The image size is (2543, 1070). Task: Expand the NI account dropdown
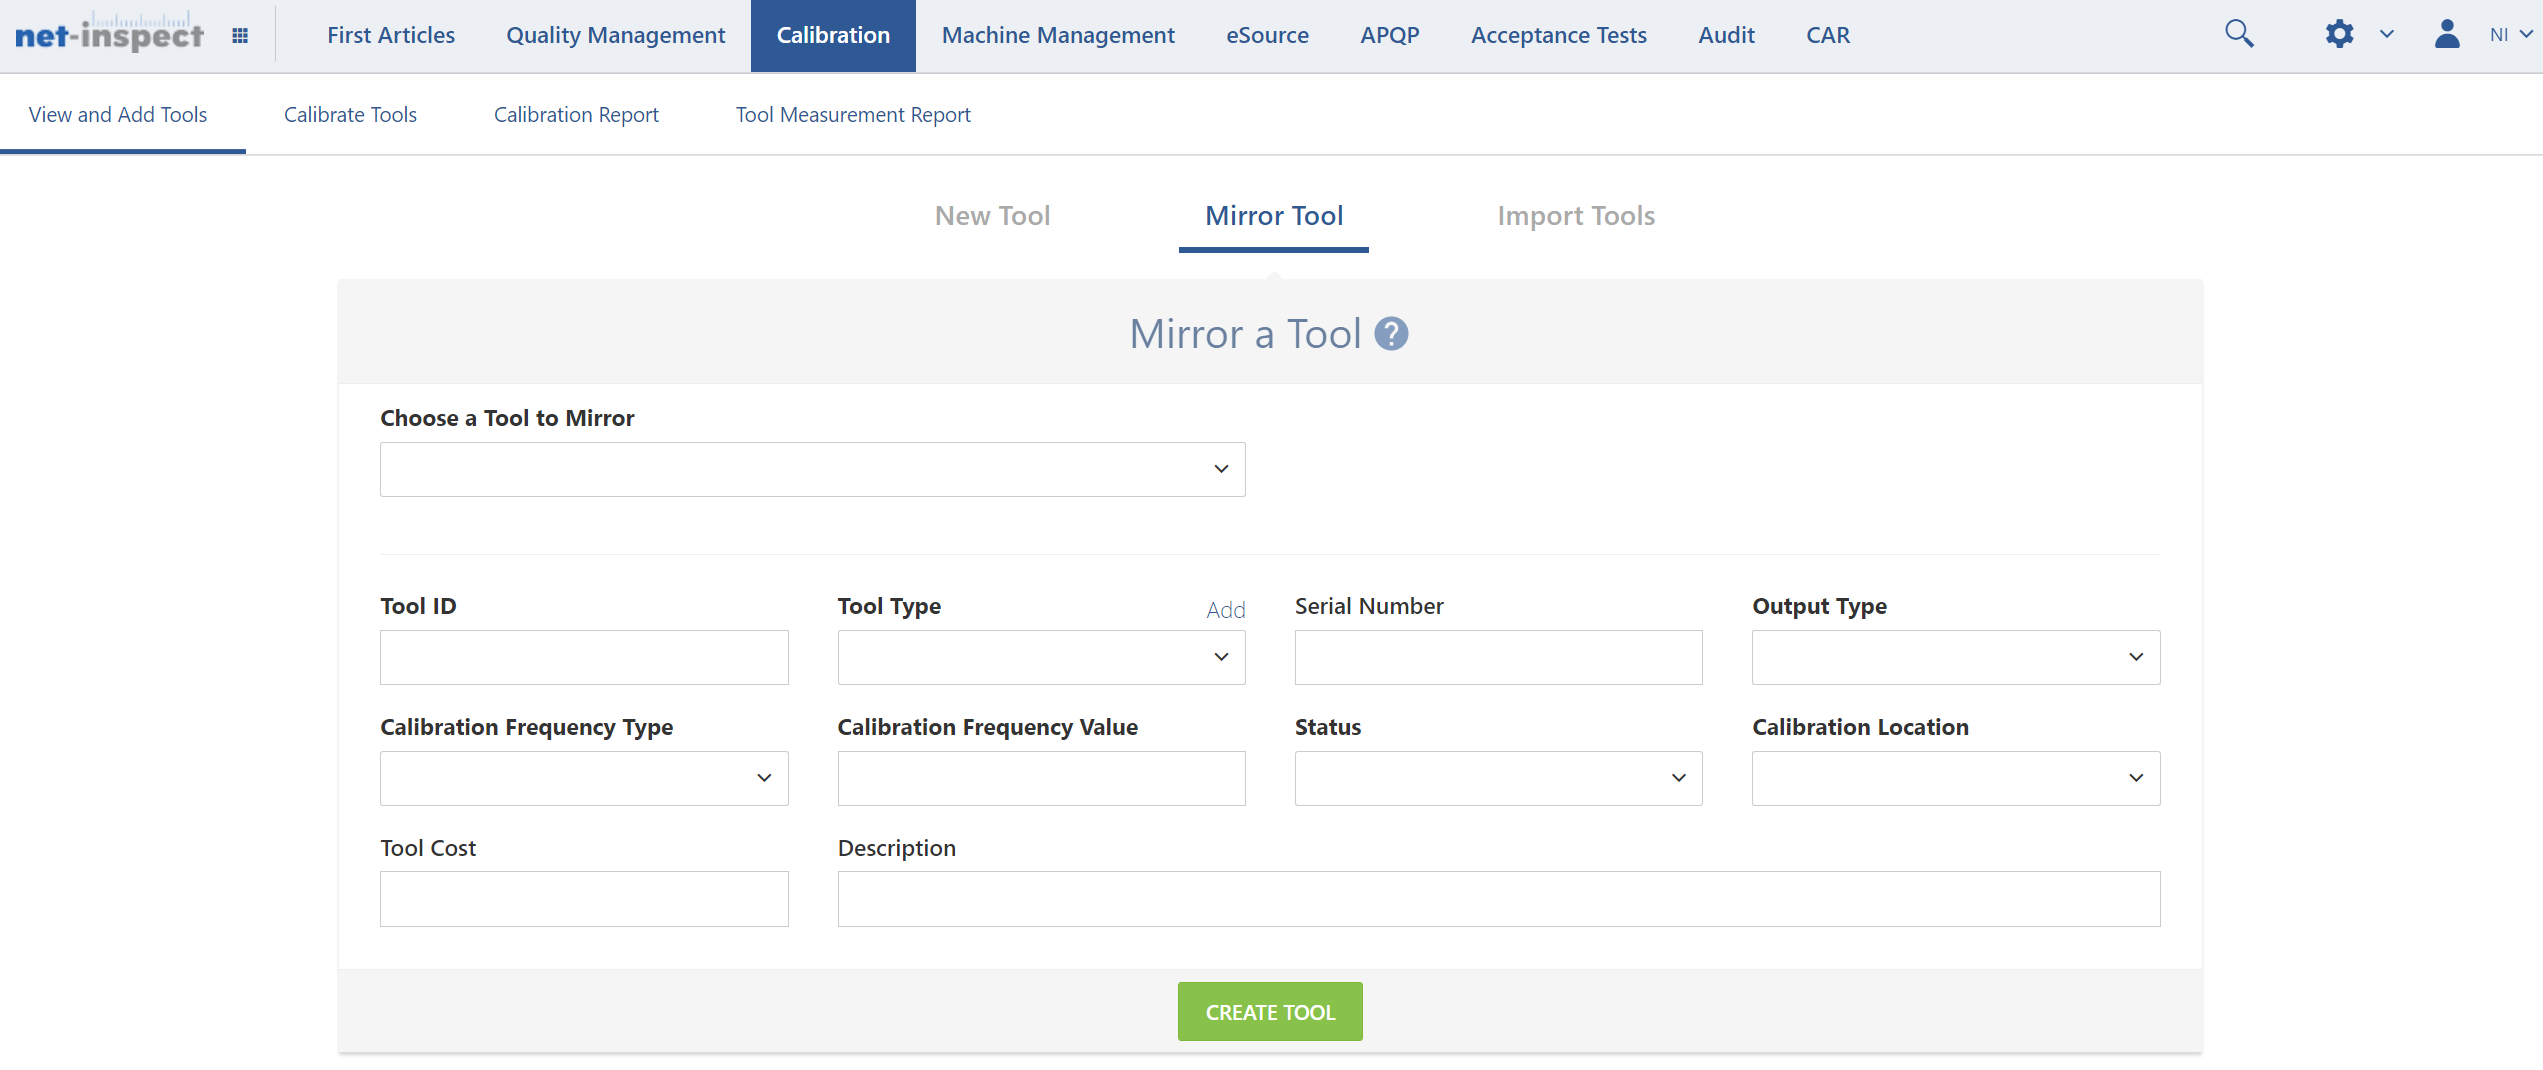(x=2511, y=35)
